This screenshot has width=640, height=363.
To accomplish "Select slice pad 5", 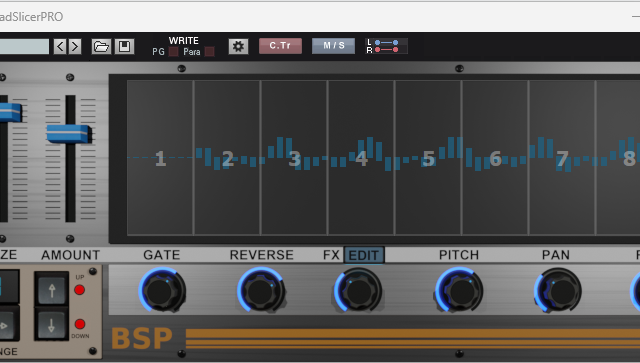I will [x=428, y=158].
